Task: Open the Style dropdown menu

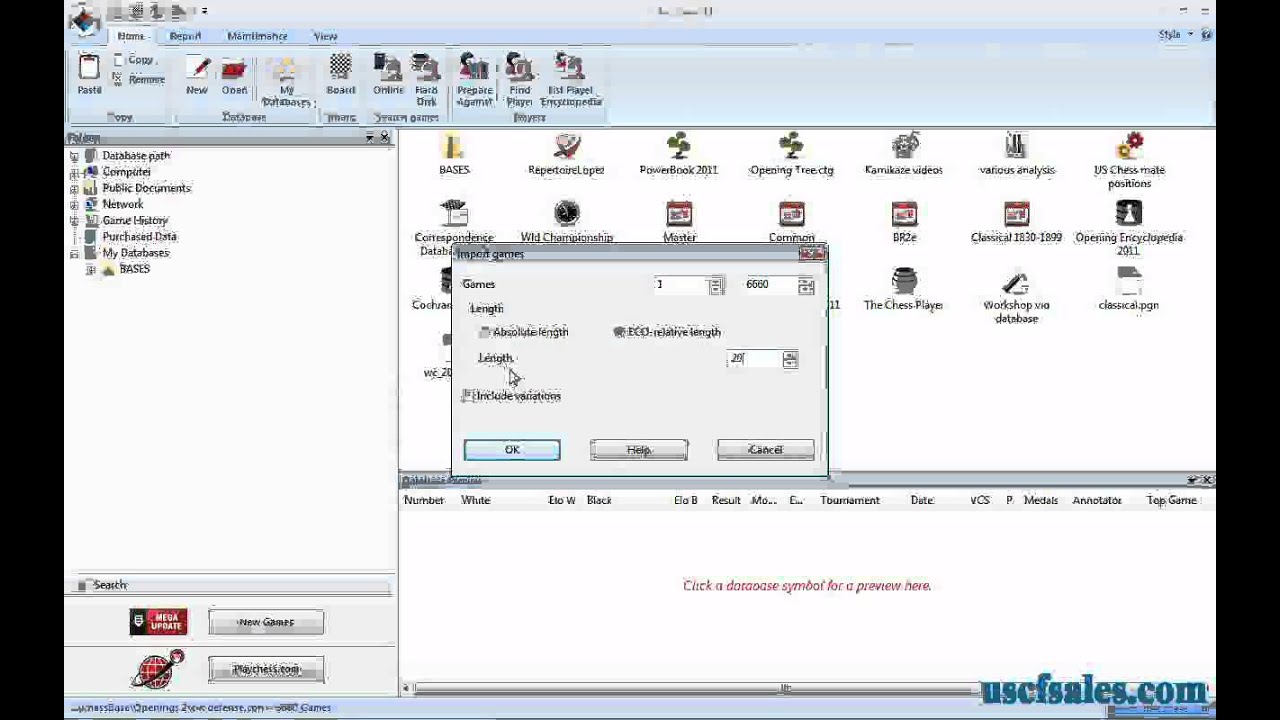Action: click(1175, 35)
